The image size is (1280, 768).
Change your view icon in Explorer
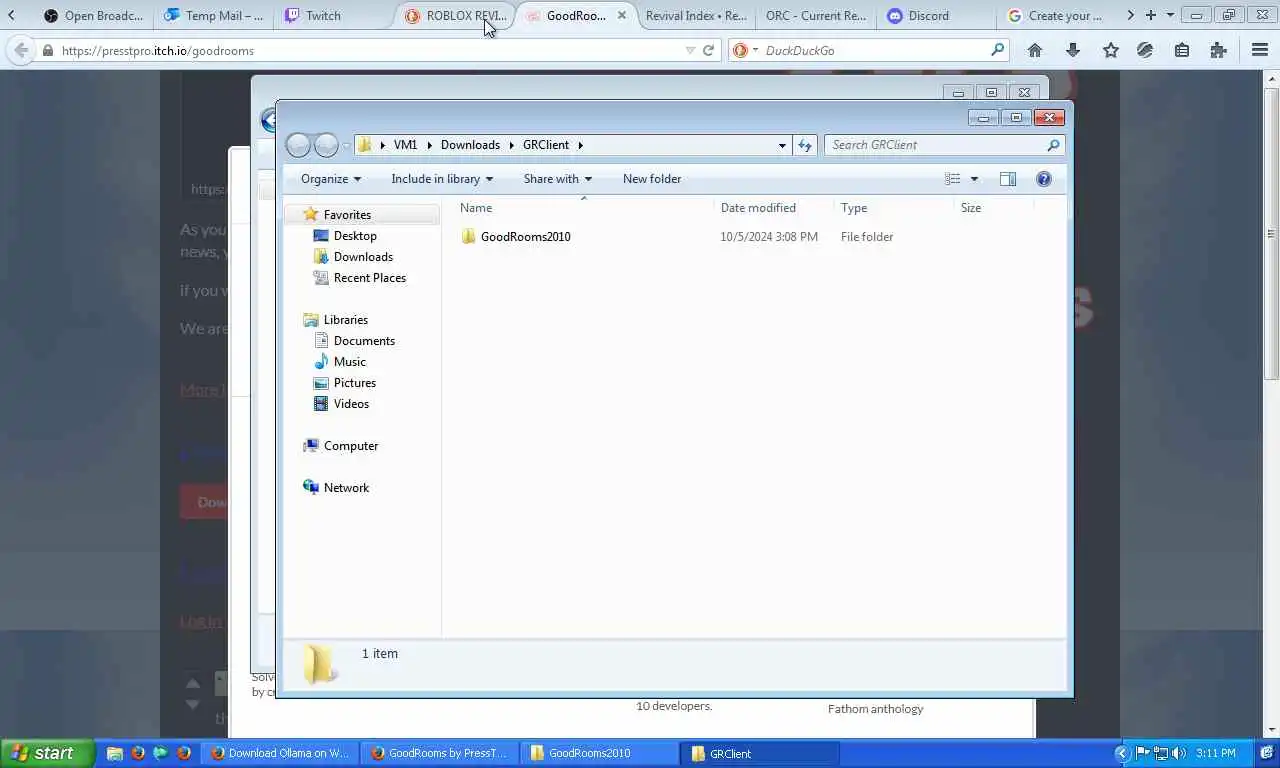coord(952,179)
